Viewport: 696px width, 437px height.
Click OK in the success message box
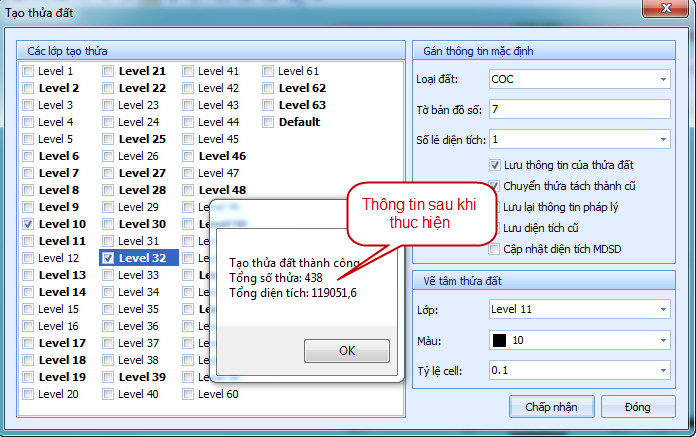coord(347,351)
